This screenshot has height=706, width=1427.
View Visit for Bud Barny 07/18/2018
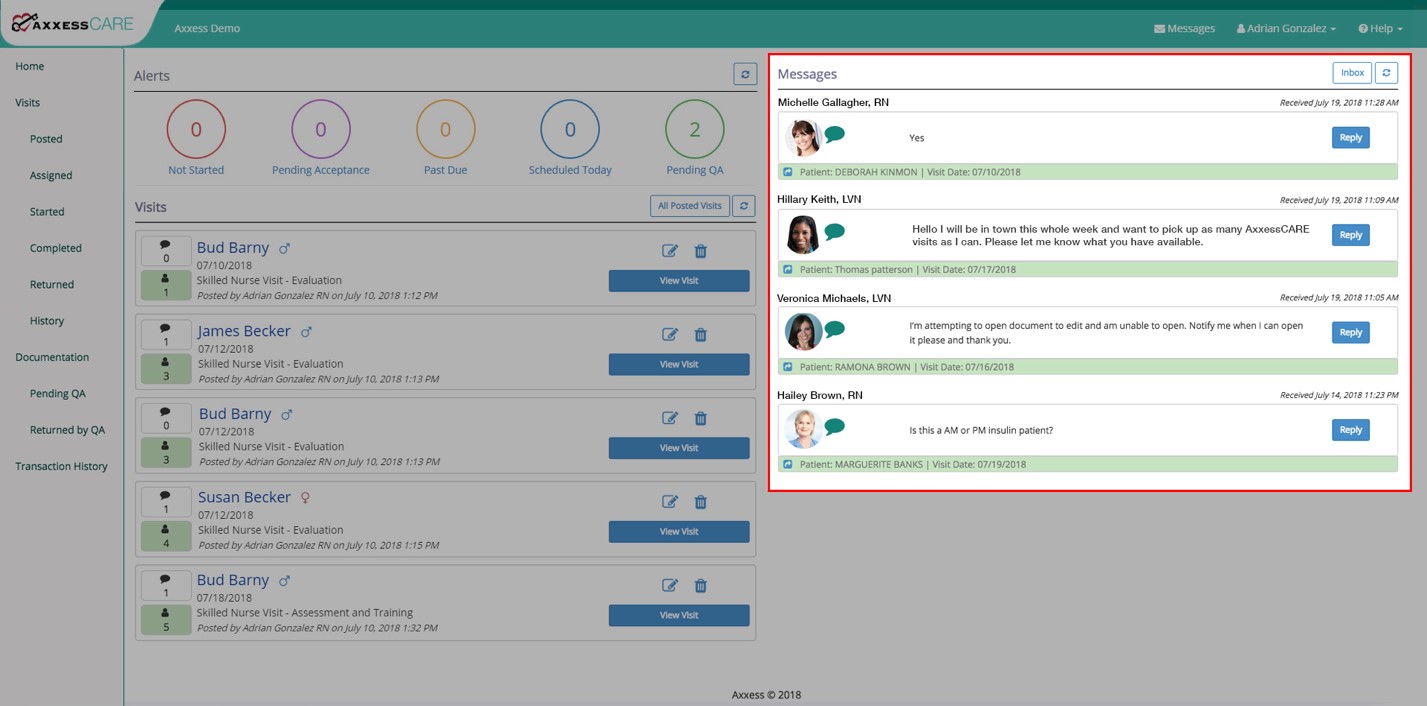(679, 615)
